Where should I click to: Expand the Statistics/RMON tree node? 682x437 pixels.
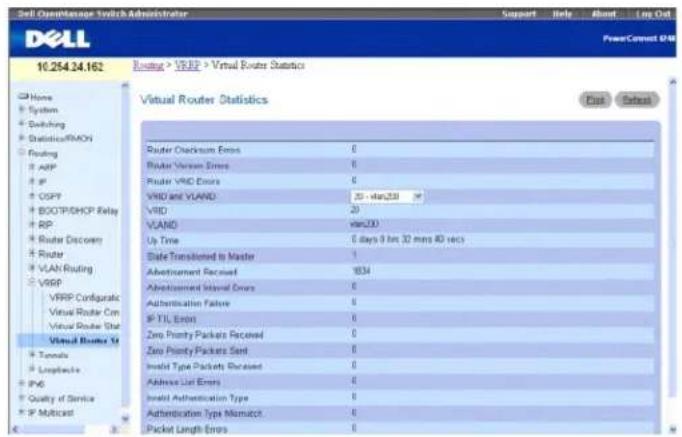pyautogui.click(x=21, y=138)
